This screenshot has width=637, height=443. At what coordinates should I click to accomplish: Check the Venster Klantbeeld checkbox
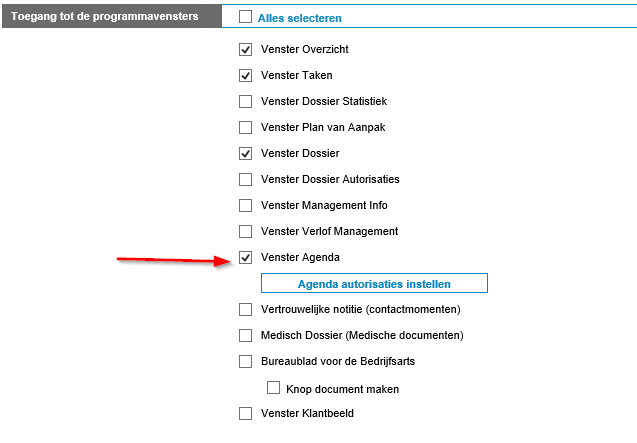(x=245, y=413)
